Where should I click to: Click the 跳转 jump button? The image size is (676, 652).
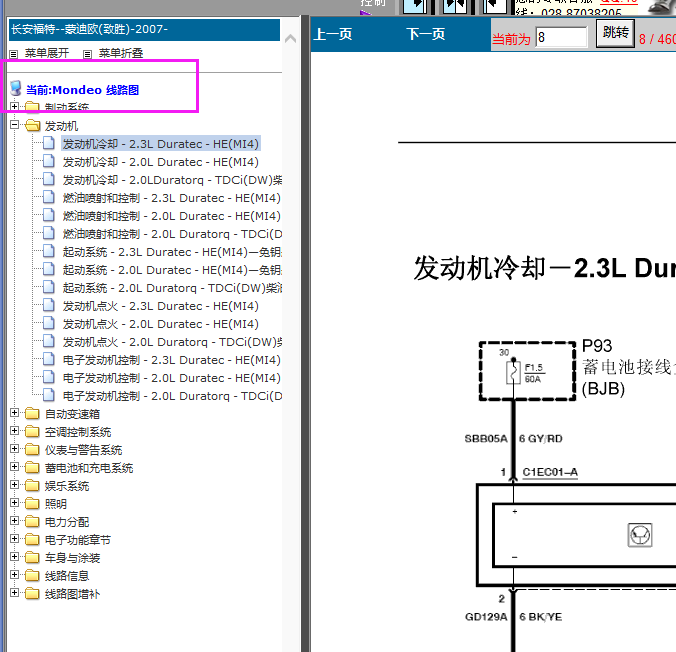click(x=615, y=33)
